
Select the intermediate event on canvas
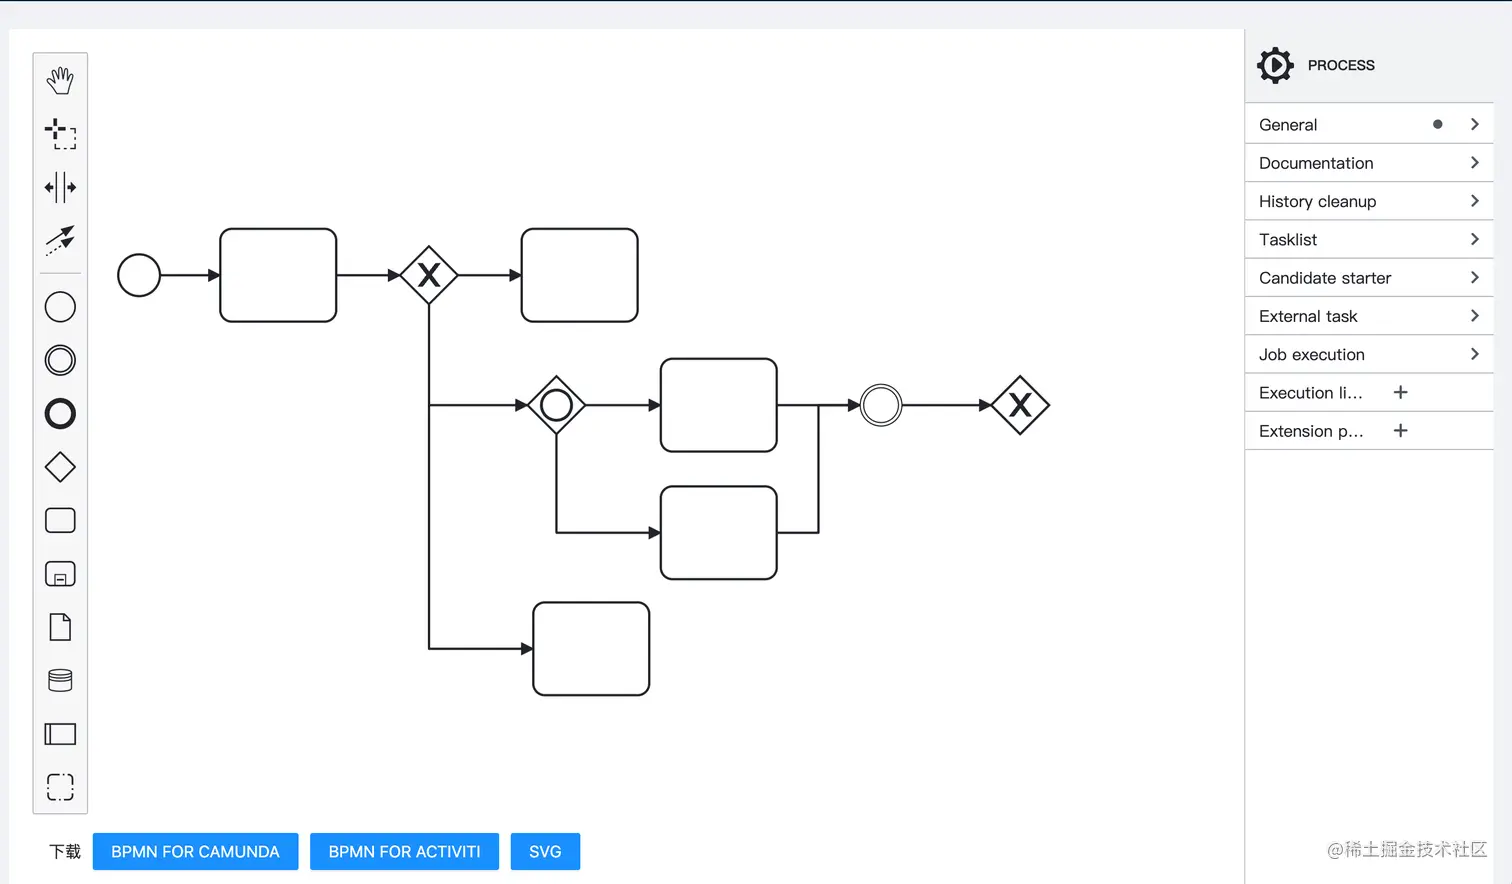pos(881,405)
